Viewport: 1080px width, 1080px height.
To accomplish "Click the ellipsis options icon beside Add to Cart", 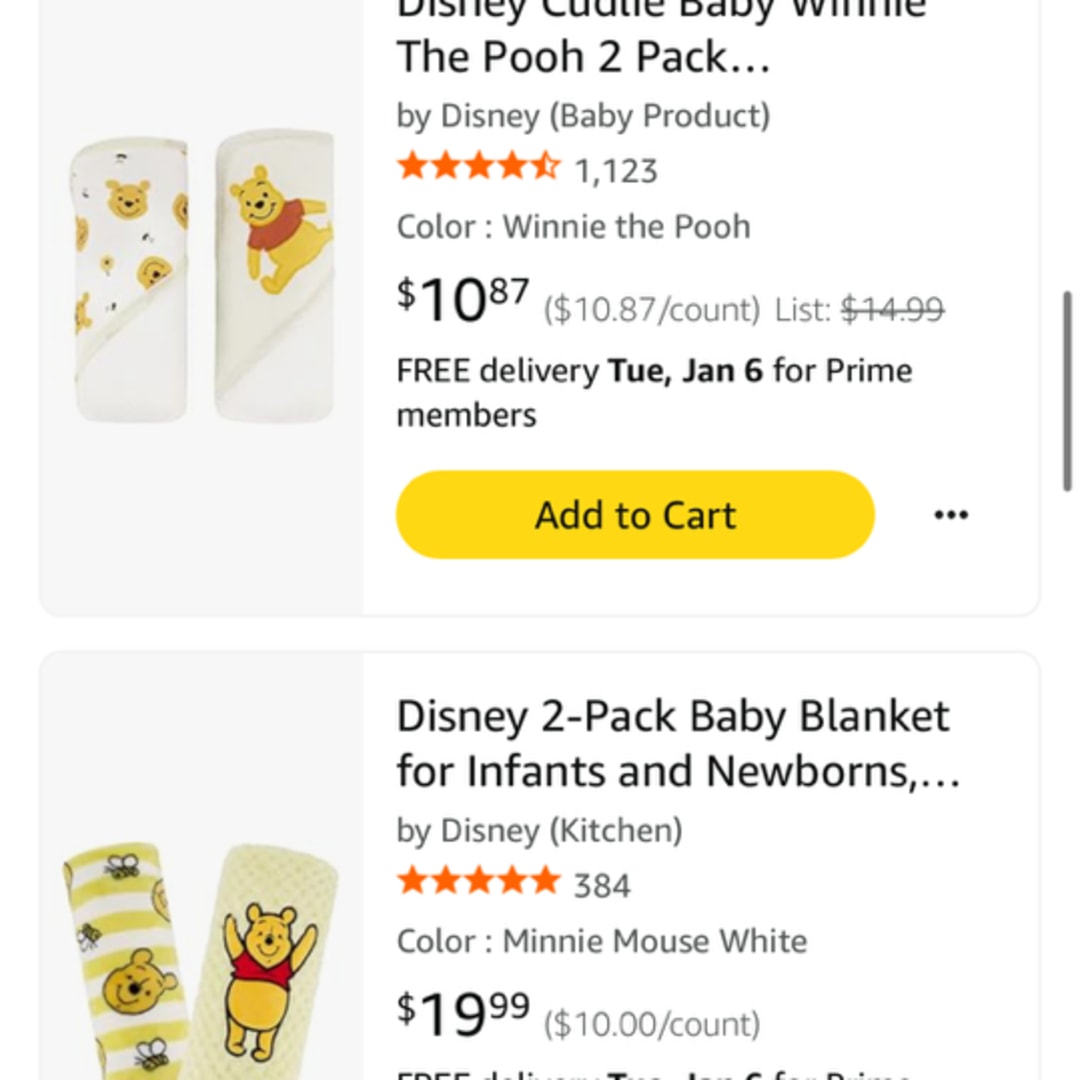I will 951,514.
